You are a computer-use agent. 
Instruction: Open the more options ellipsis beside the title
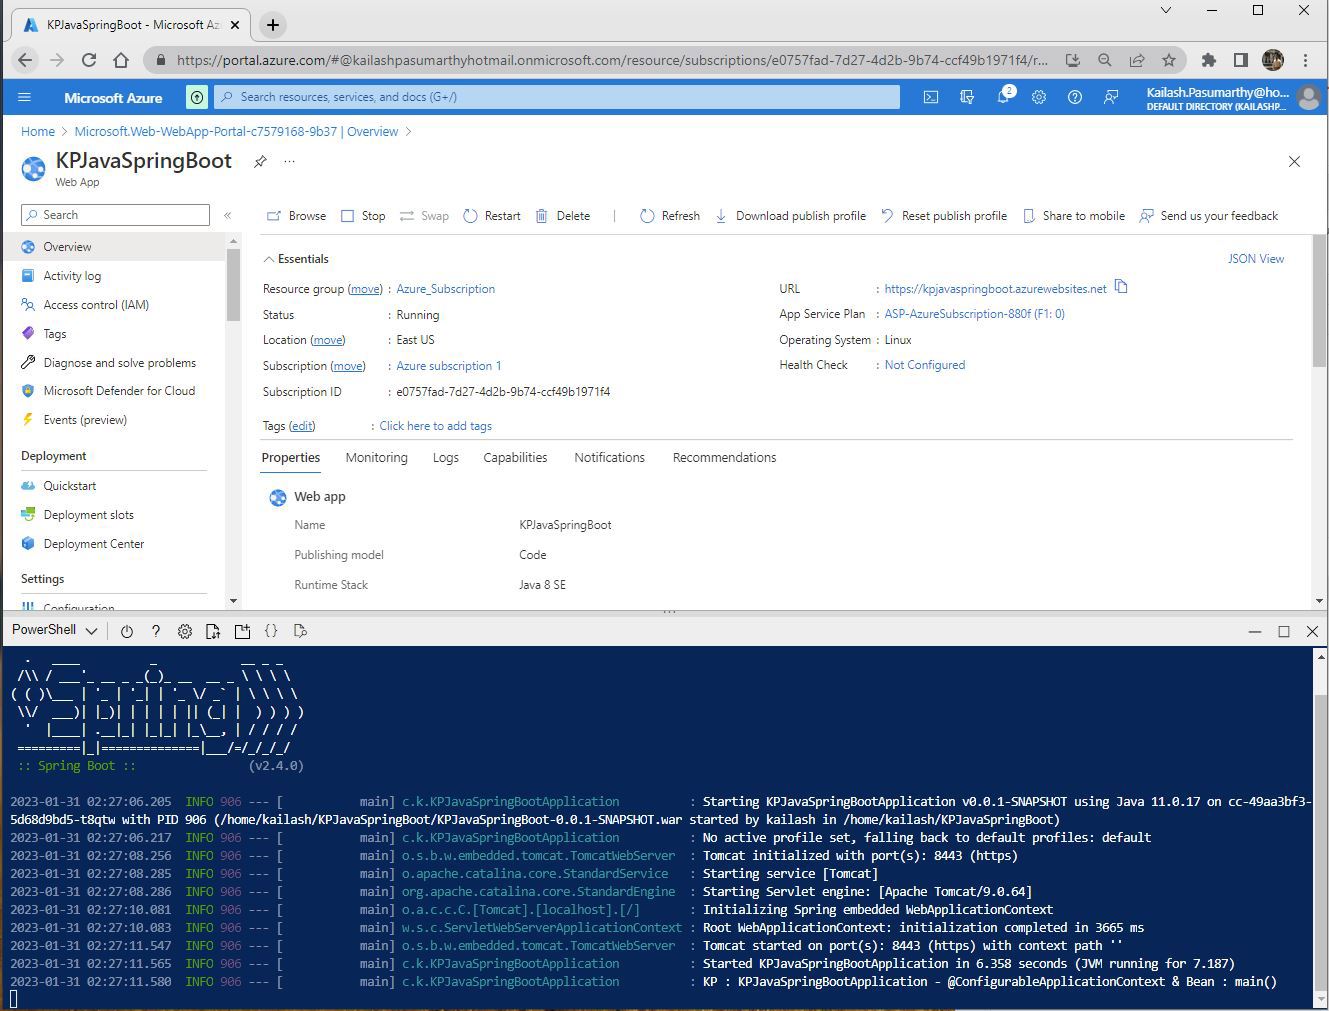point(289,161)
